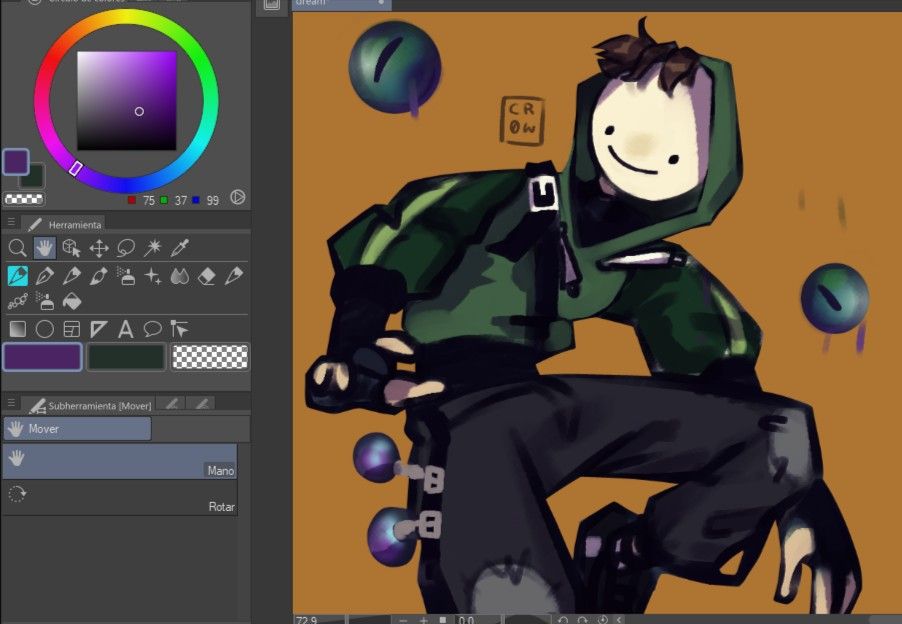
Task: Click the rotate canvas right icon
Action: (582, 620)
